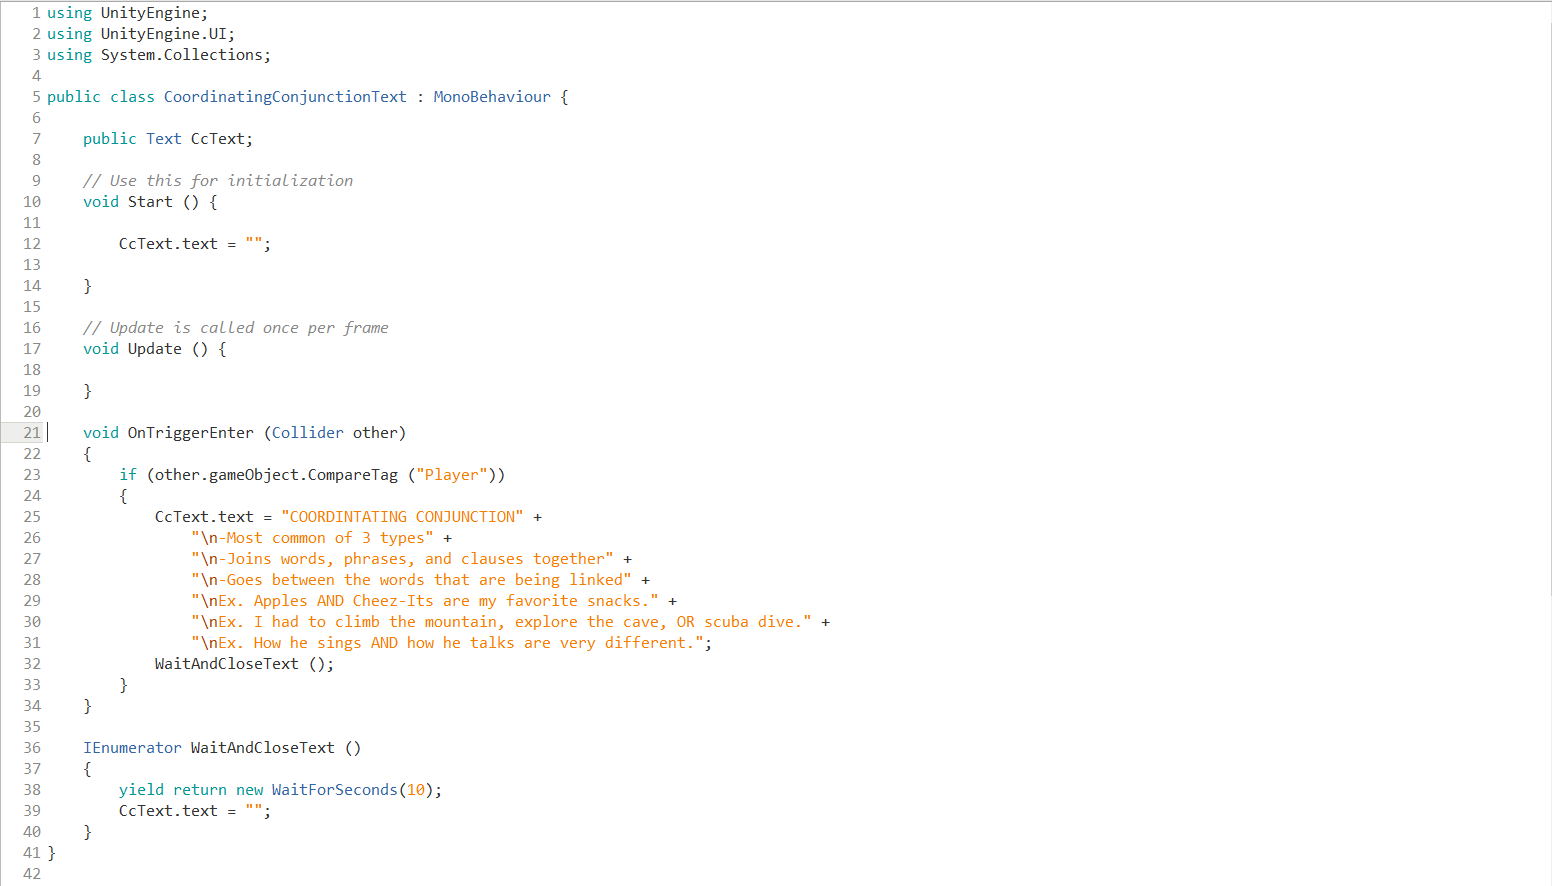Click the "COORDINTATING CONJUNCTION" string
The height and width of the screenshot is (886, 1552).
pyautogui.click(x=402, y=517)
